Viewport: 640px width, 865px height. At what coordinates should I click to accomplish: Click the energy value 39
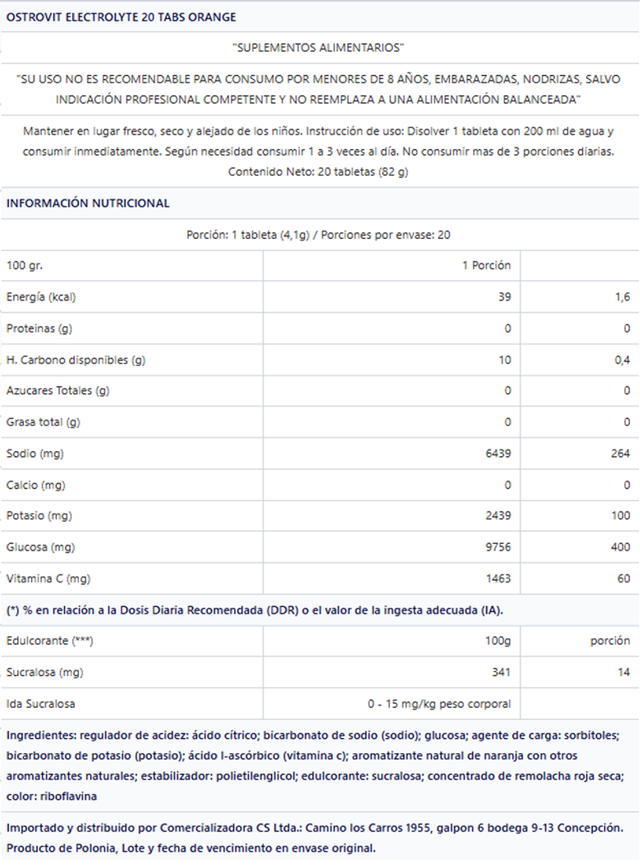pyautogui.click(x=504, y=297)
